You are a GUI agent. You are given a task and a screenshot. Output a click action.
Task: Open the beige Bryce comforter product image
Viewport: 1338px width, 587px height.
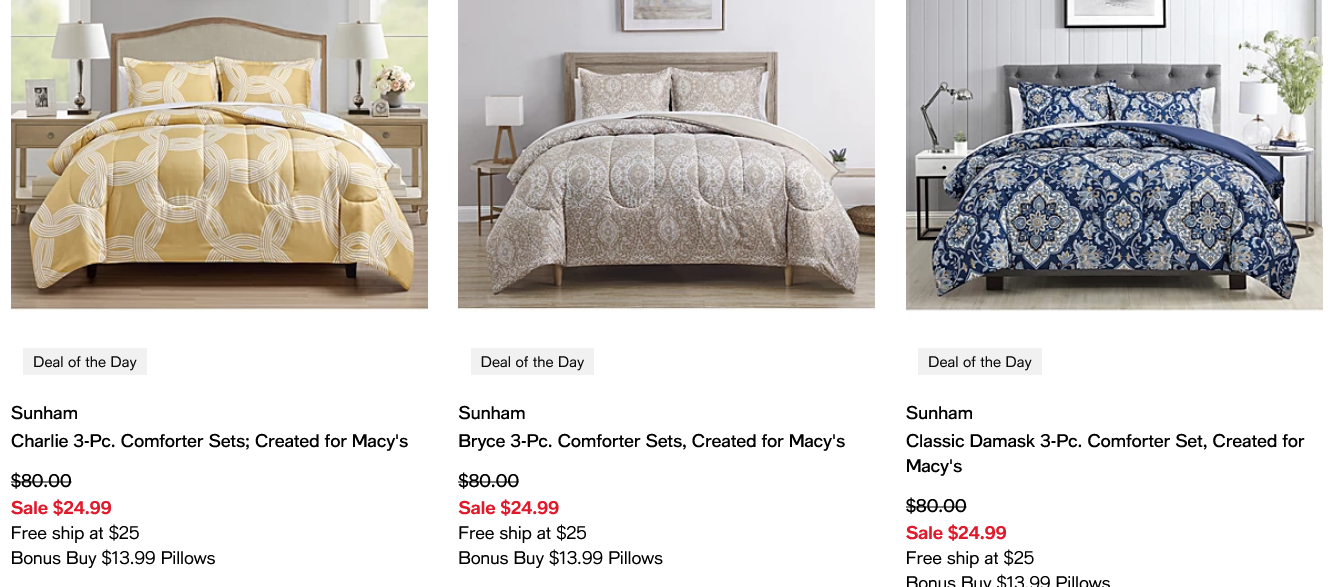[666, 154]
